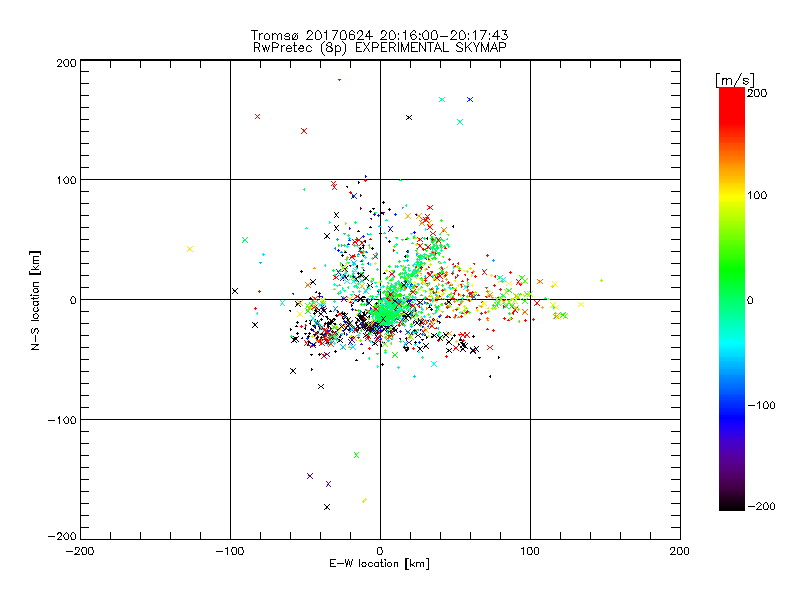Click the x-axis tick label '-200'
Screen dimensions: 800x600
tap(80, 552)
